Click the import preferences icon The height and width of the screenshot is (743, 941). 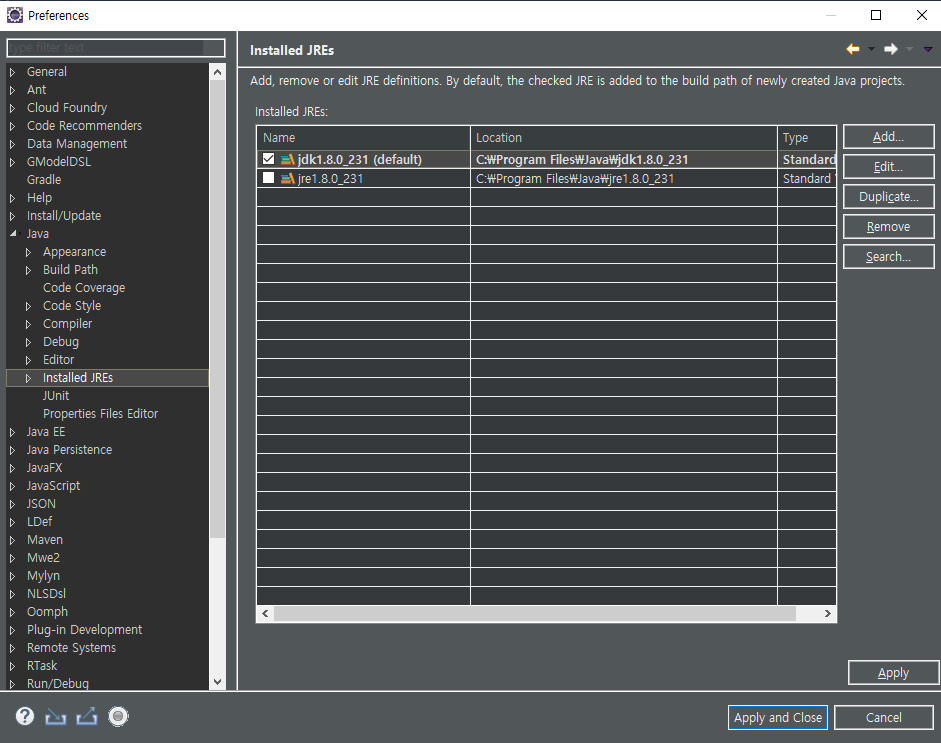(x=56, y=716)
